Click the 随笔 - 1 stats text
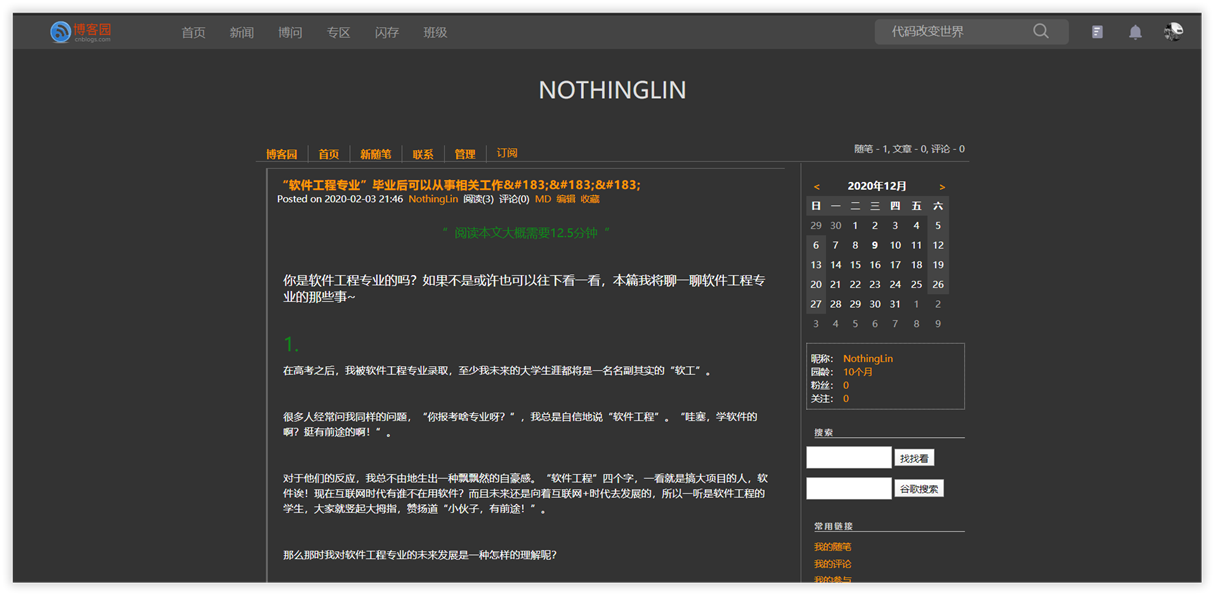 [871, 149]
